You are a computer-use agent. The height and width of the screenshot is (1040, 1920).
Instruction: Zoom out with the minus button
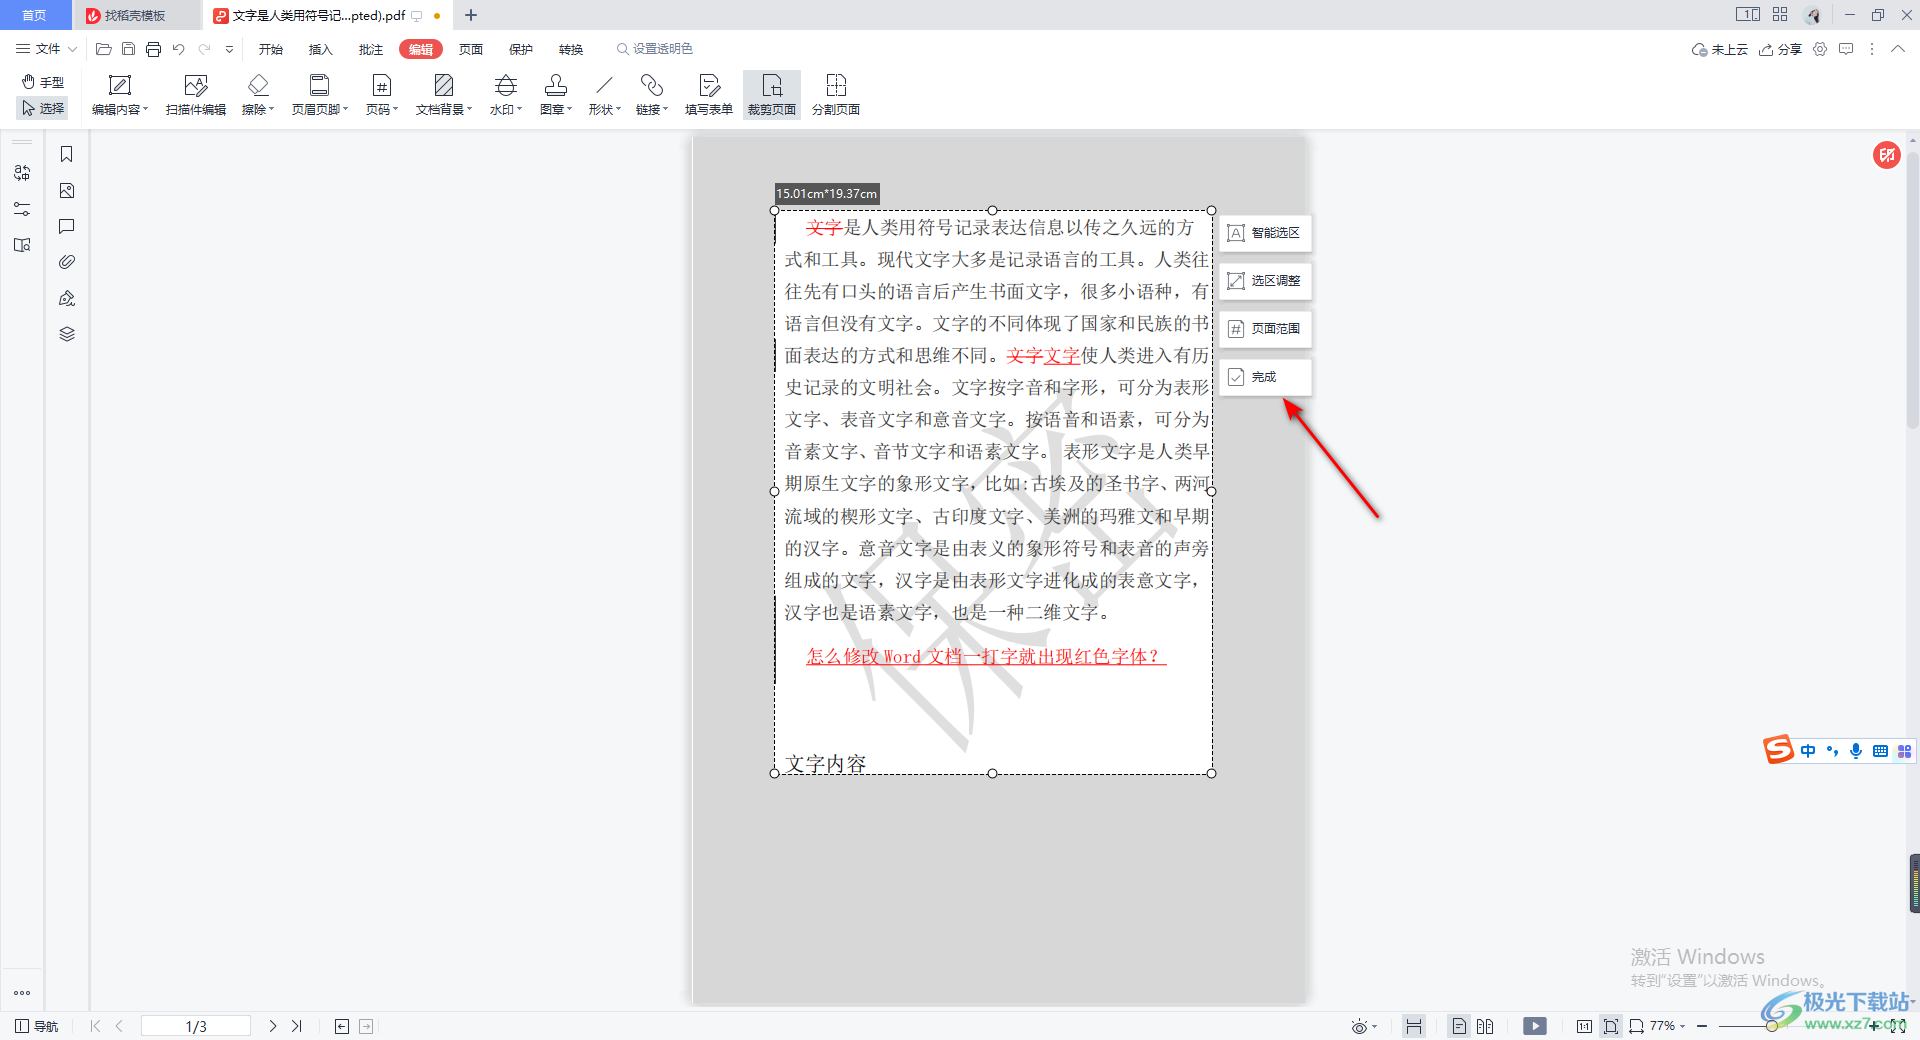pos(1702,1026)
